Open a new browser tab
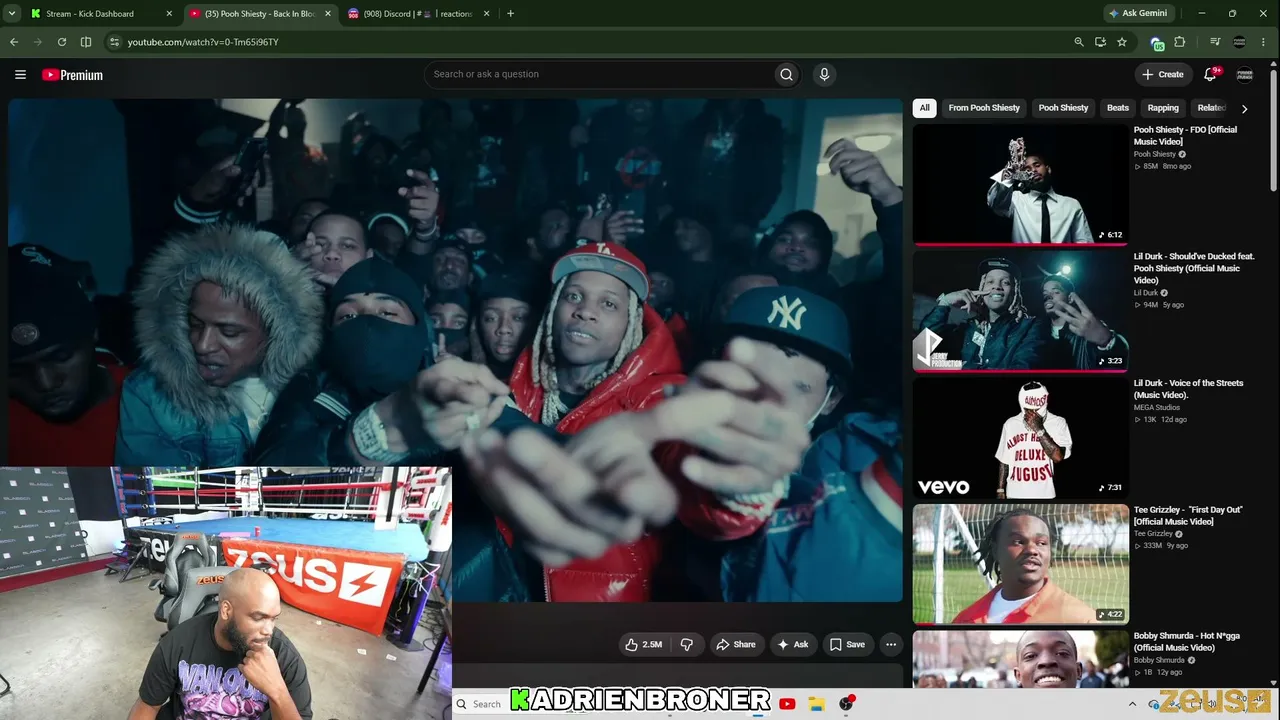The height and width of the screenshot is (720, 1280). 510,14
